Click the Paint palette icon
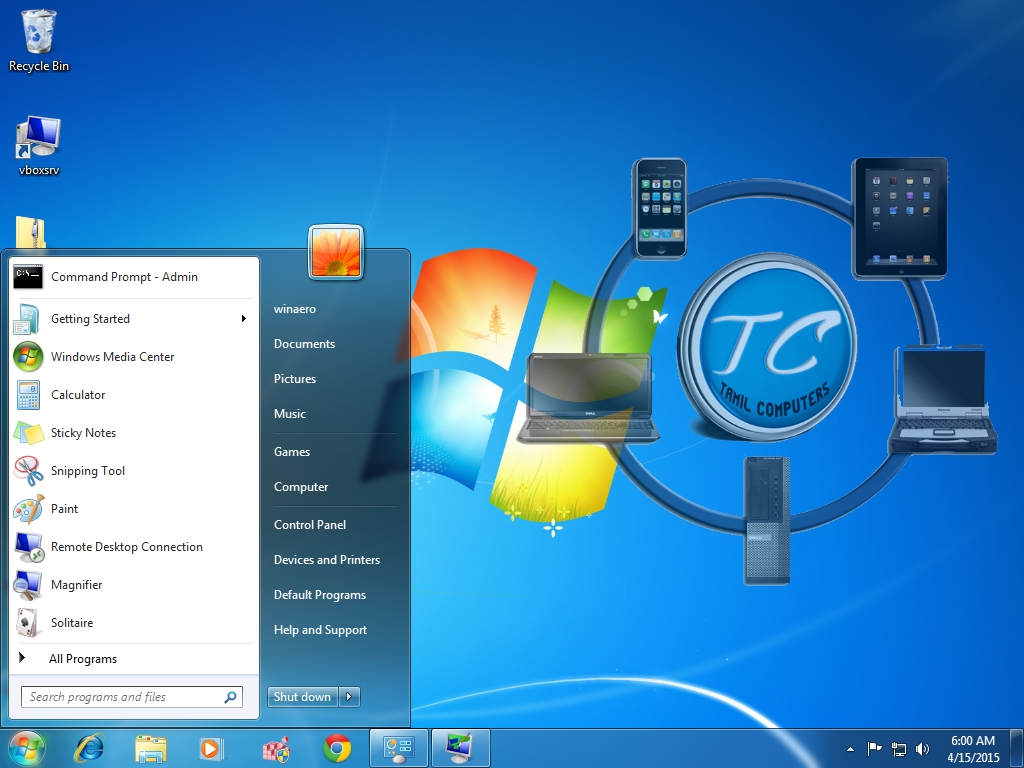 28,509
